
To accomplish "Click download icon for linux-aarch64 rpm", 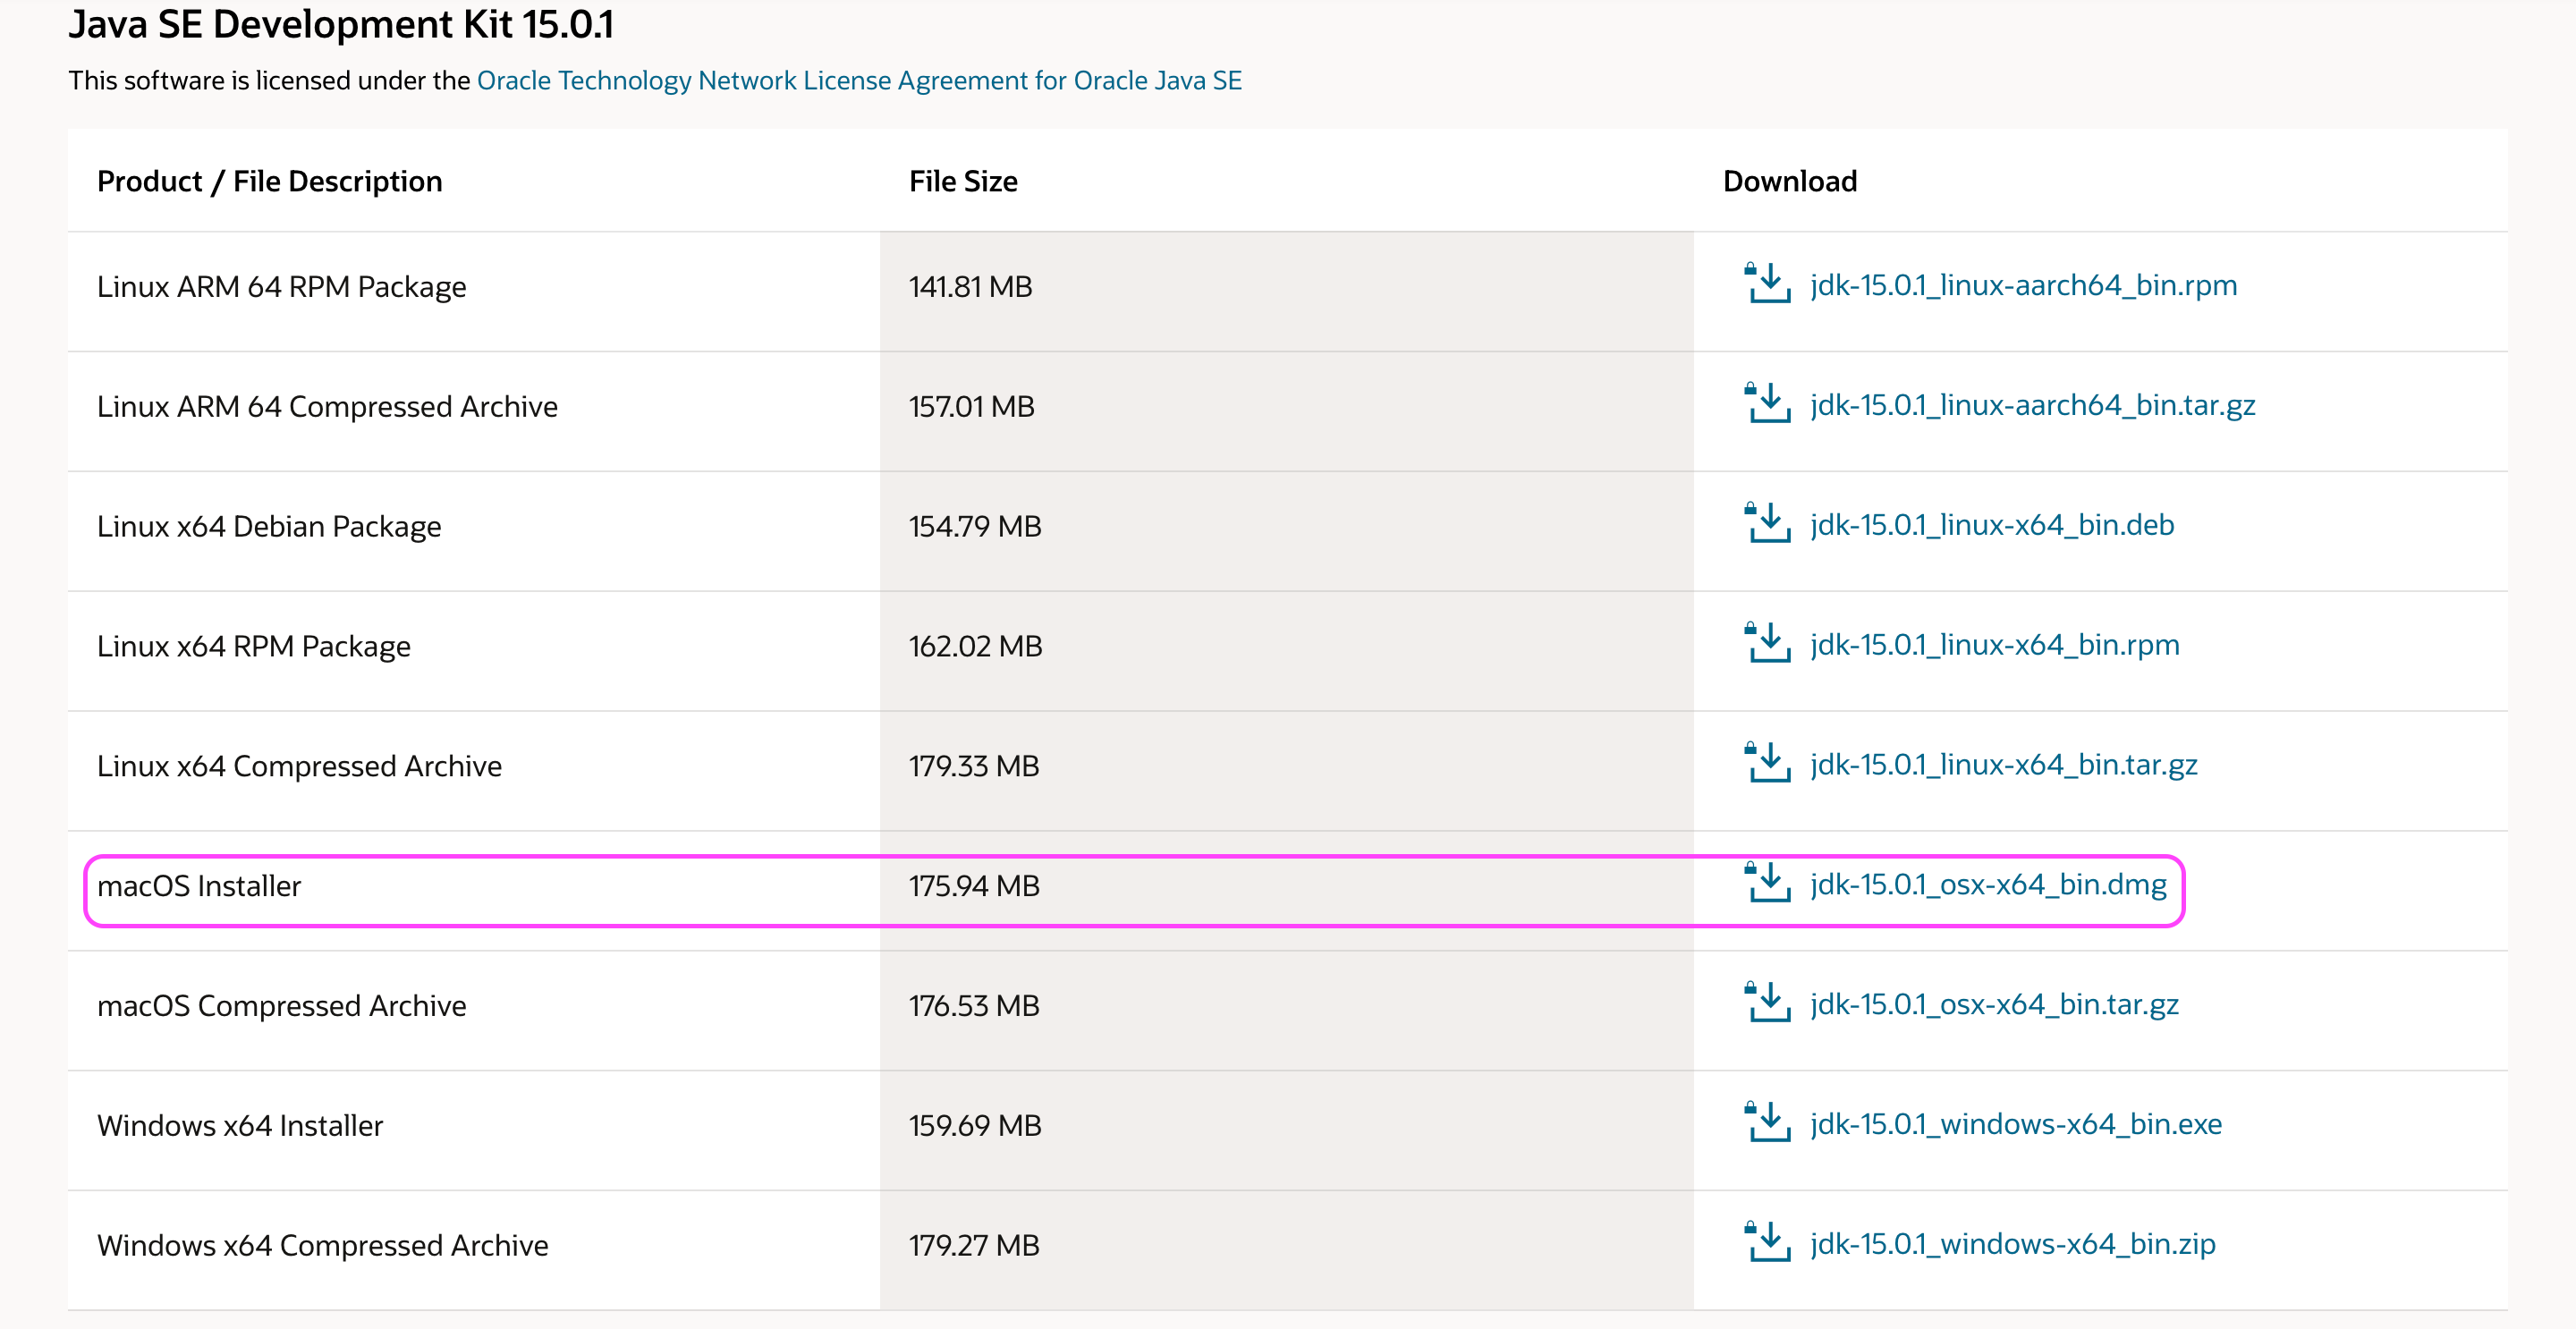I will [1767, 283].
